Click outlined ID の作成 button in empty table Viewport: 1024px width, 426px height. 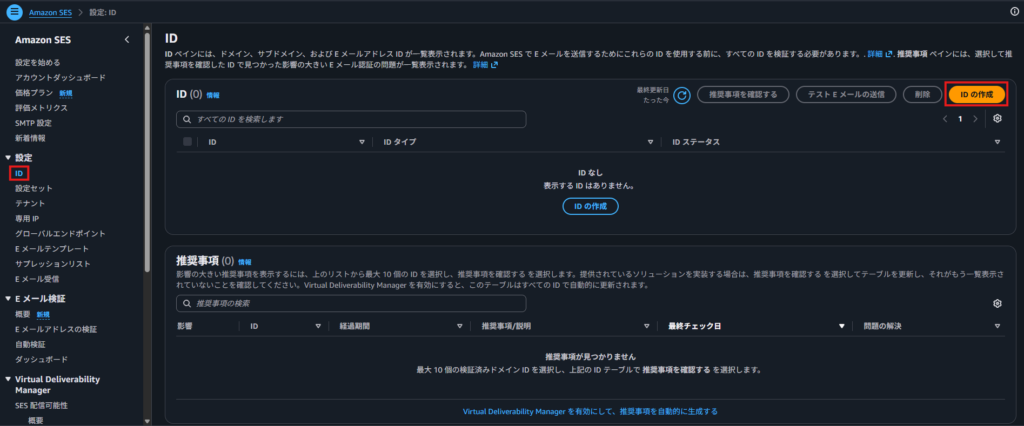click(590, 206)
